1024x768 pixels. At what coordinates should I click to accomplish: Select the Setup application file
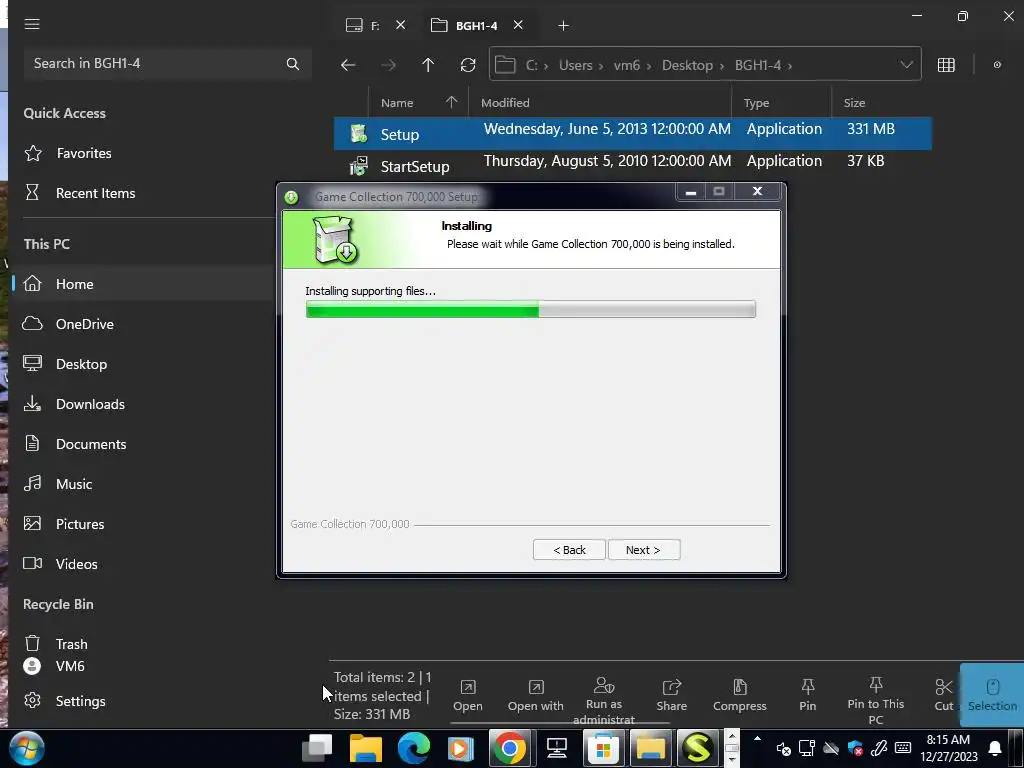coord(632,133)
